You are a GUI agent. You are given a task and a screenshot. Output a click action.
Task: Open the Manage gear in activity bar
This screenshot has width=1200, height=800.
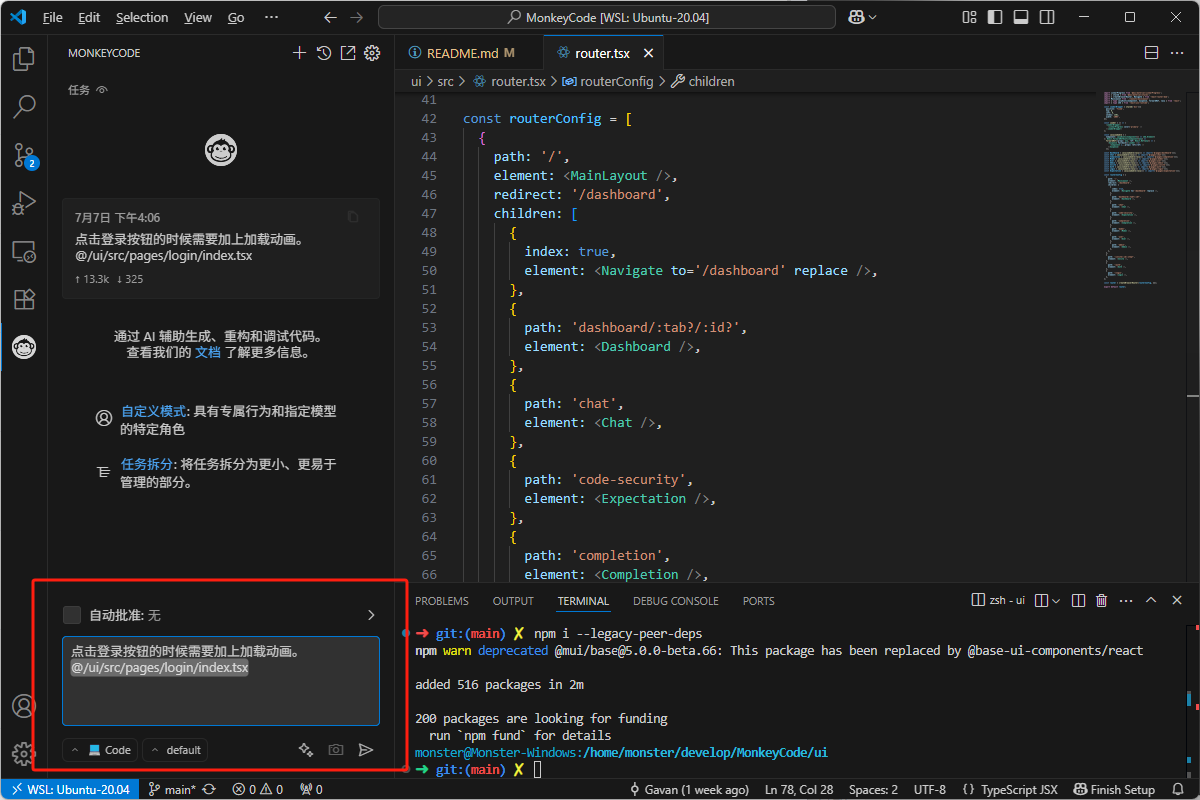[24, 753]
